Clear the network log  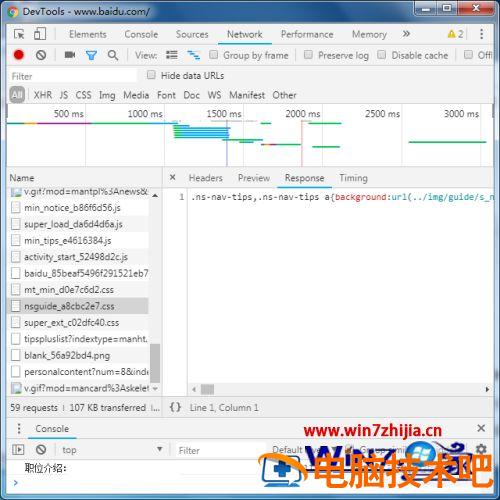(41, 55)
